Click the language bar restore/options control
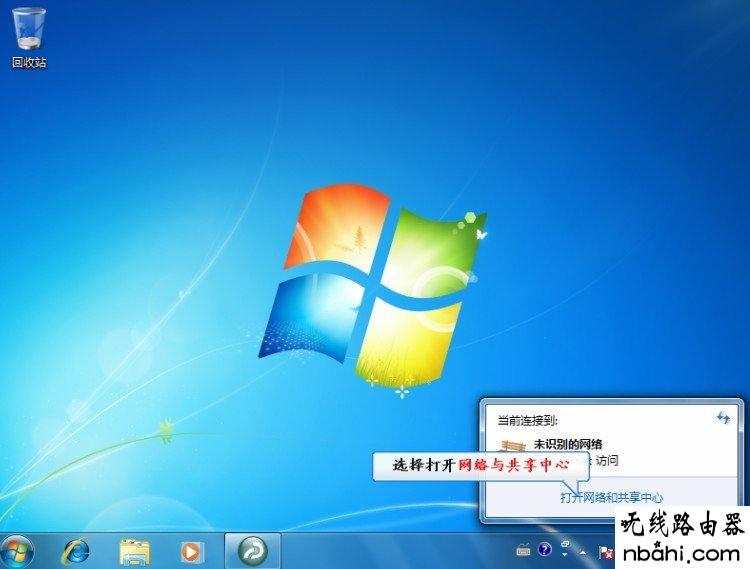 click(565, 545)
